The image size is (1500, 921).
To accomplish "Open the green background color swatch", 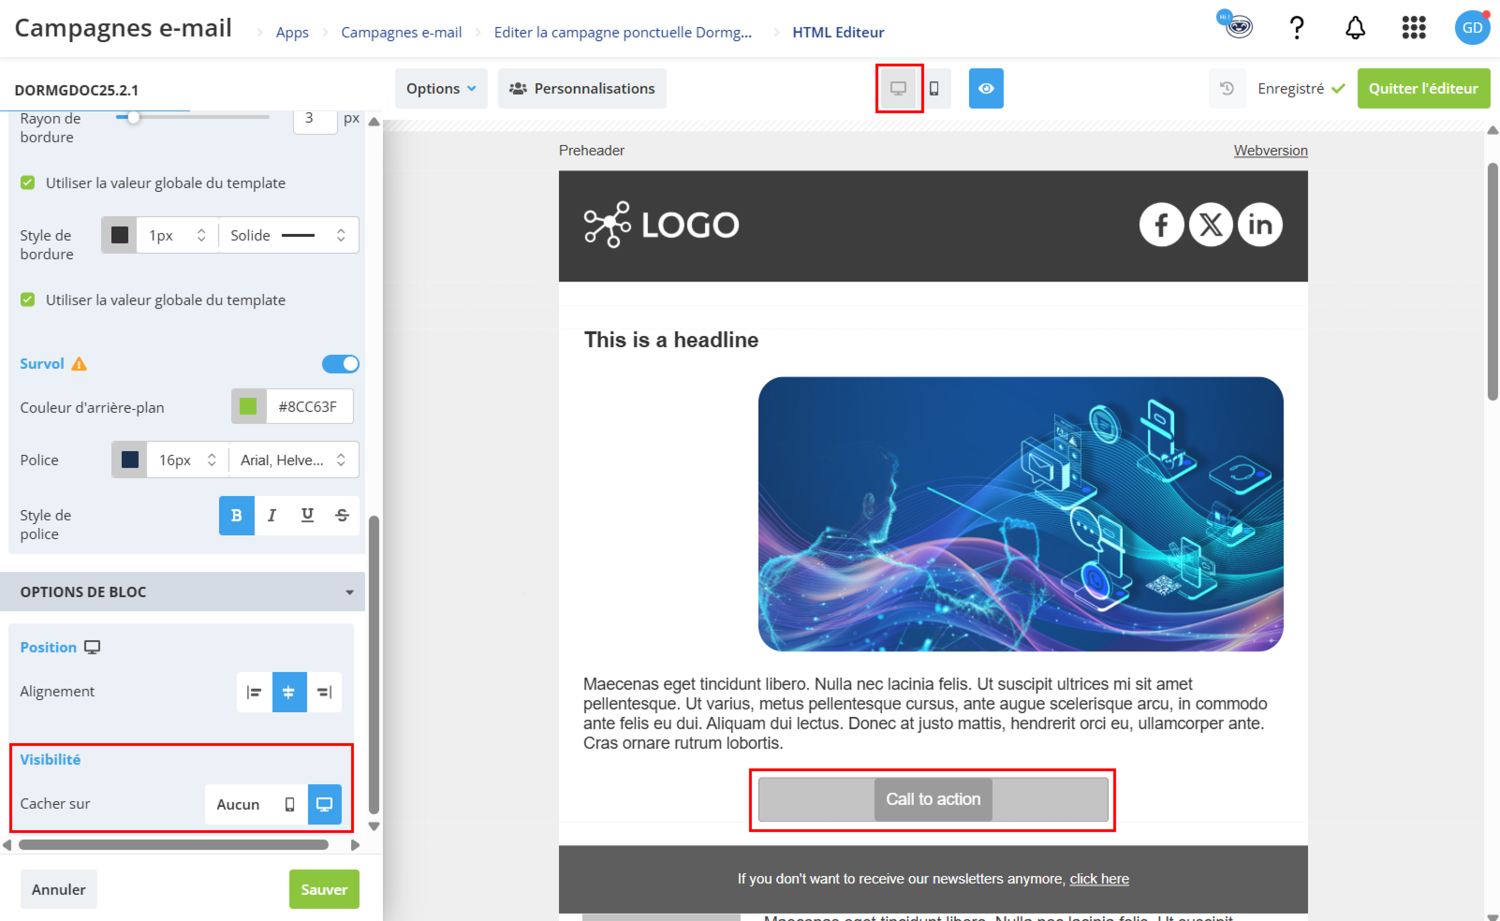I will [248, 407].
